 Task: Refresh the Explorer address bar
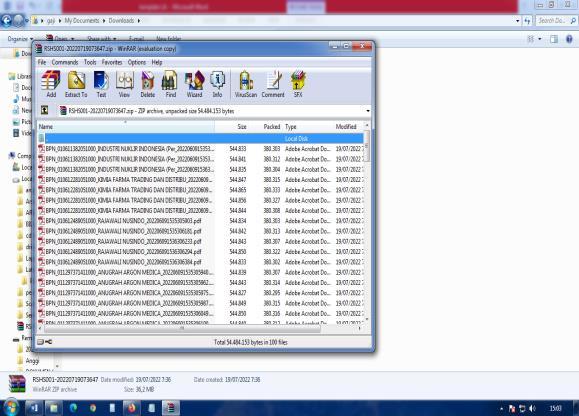(x=527, y=21)
